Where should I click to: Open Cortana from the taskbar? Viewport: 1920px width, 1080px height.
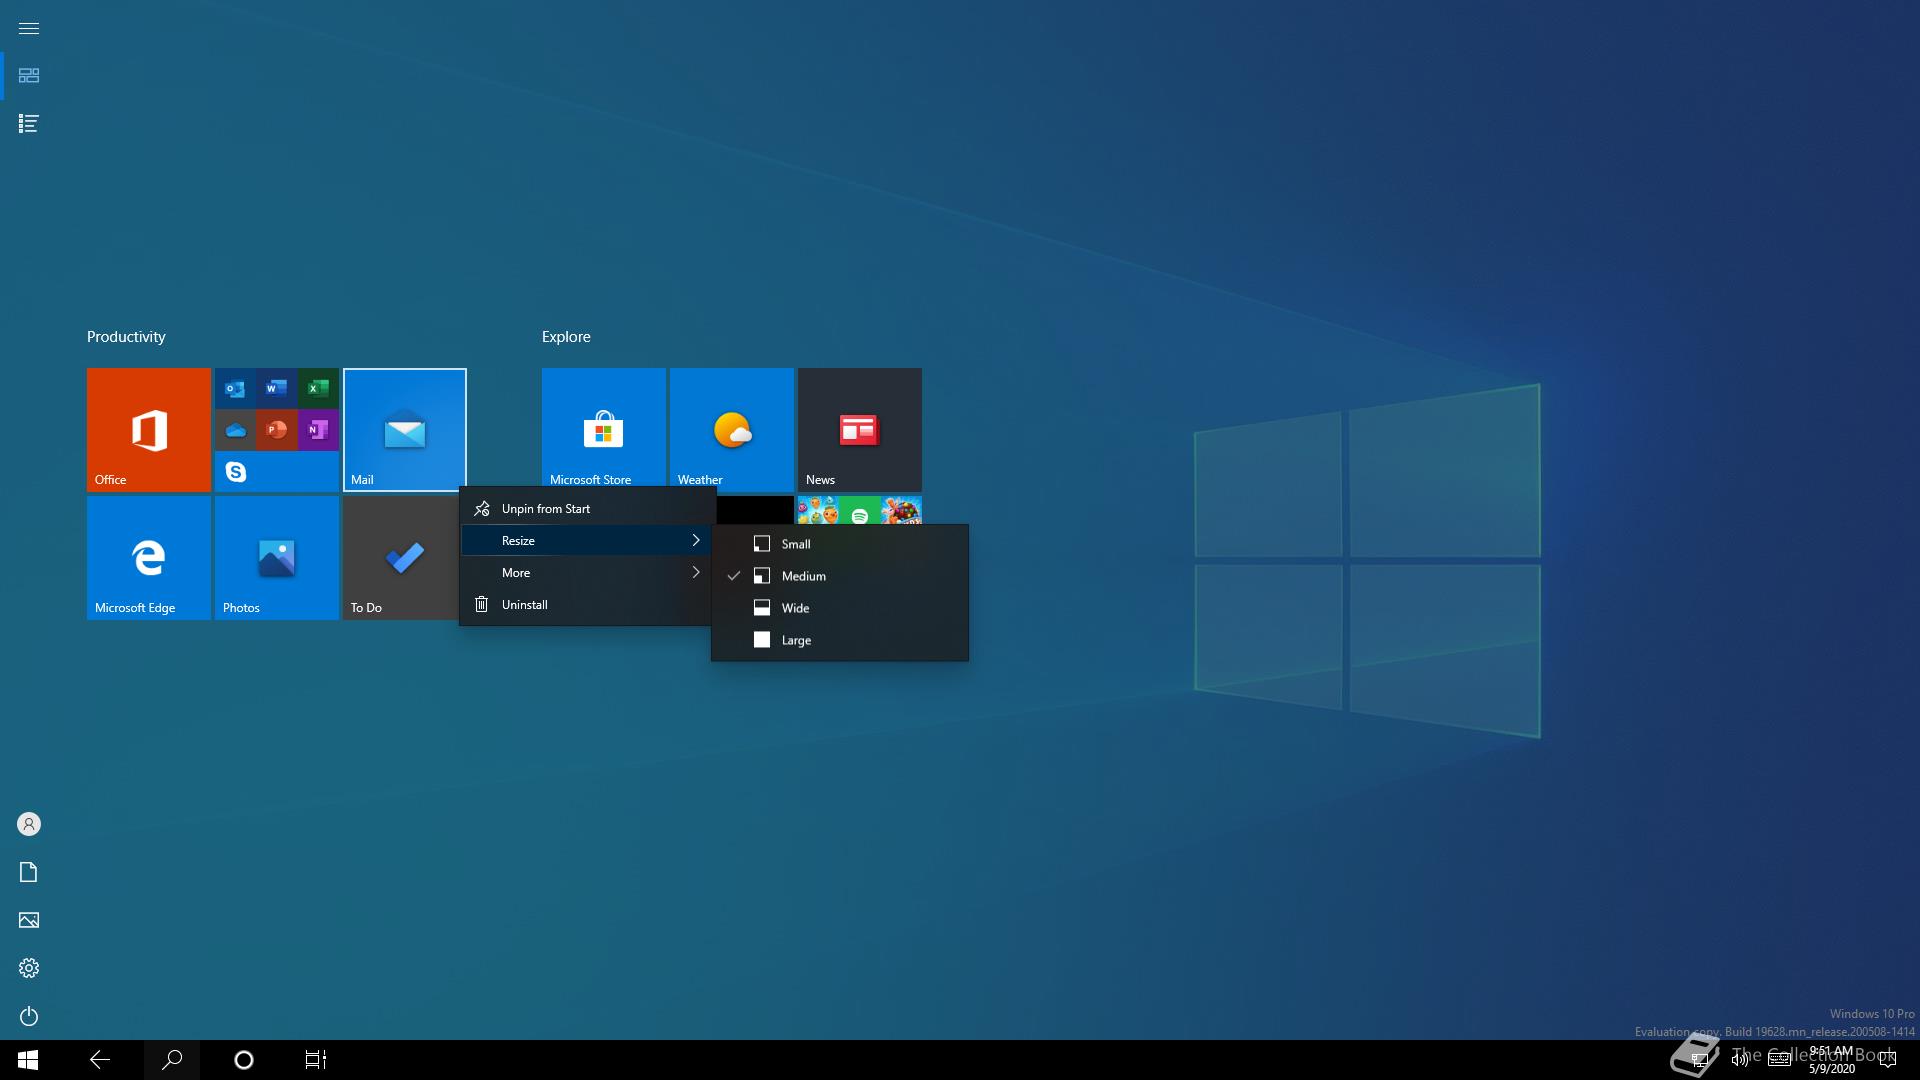(x=244, y=1060)
